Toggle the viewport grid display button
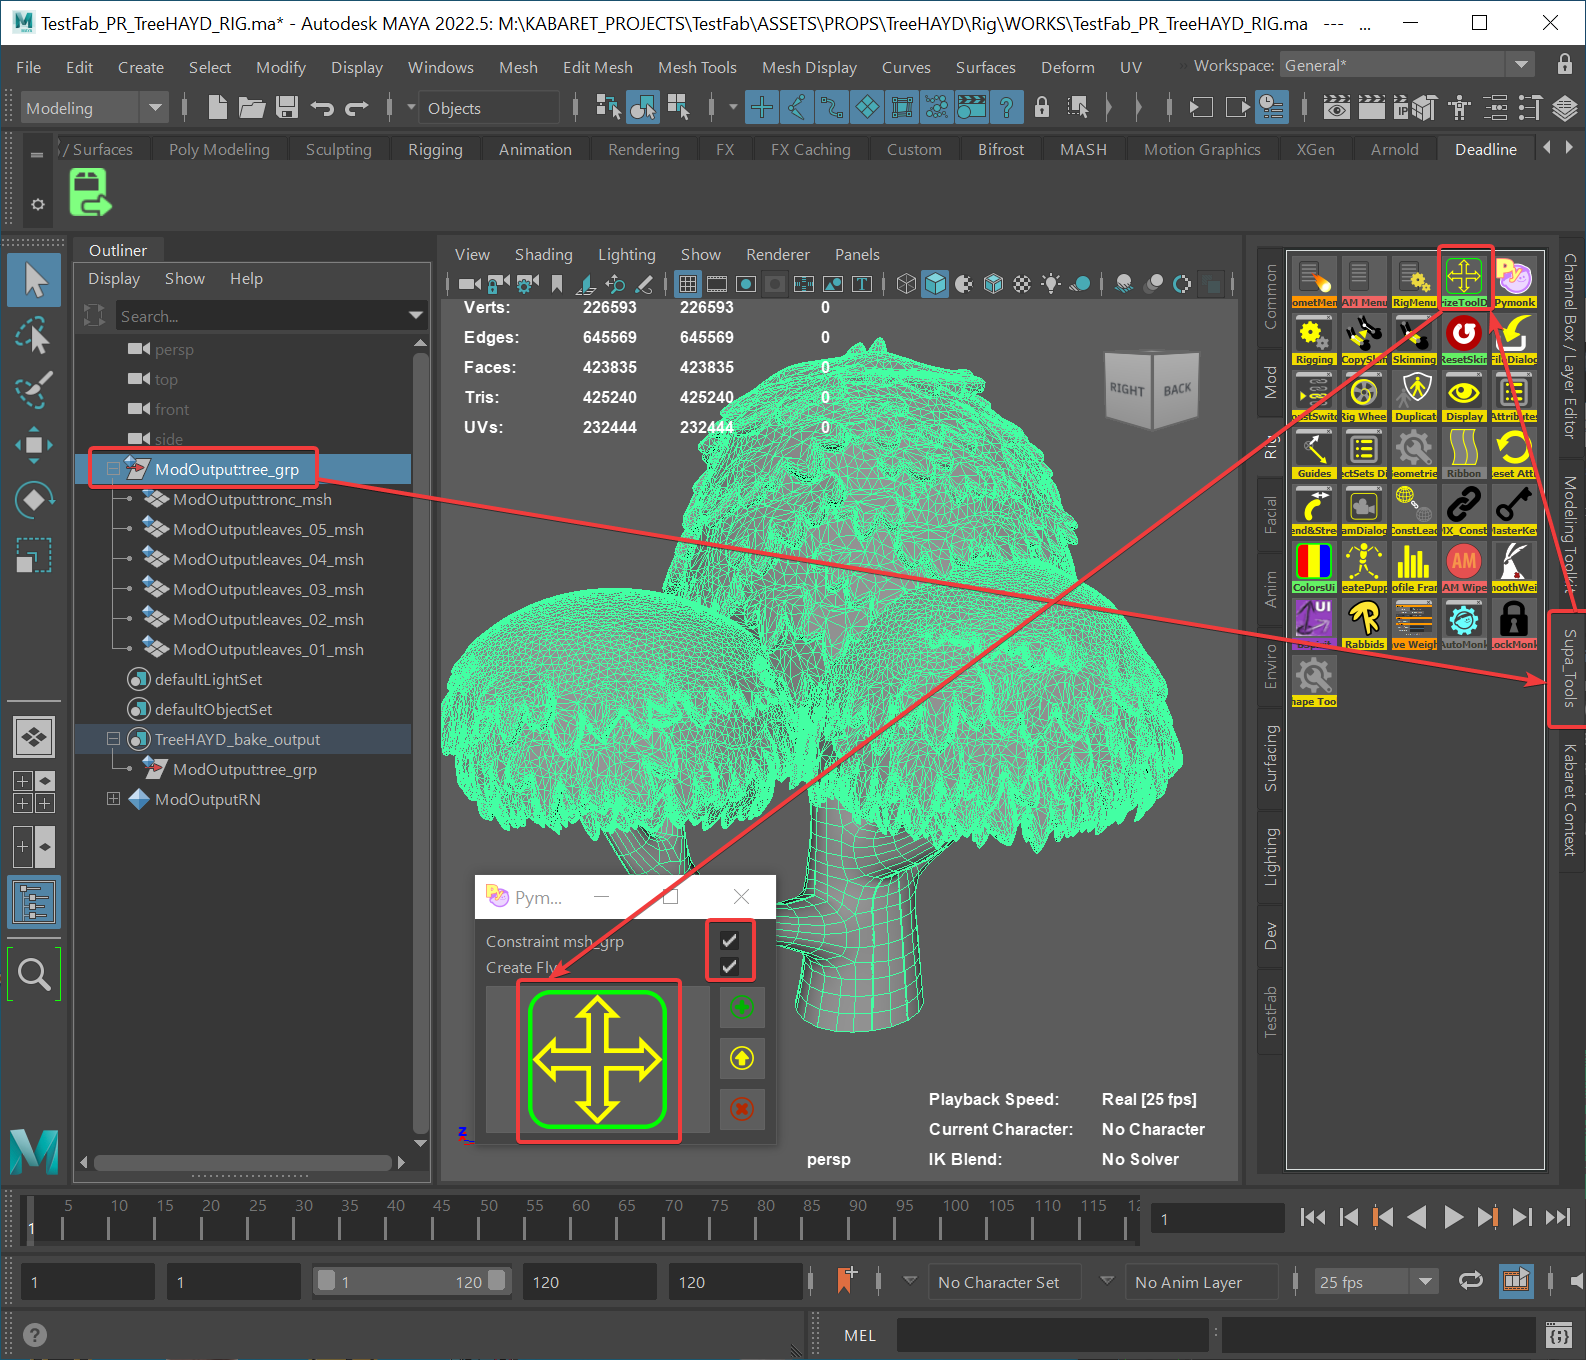 pos(688,284)
